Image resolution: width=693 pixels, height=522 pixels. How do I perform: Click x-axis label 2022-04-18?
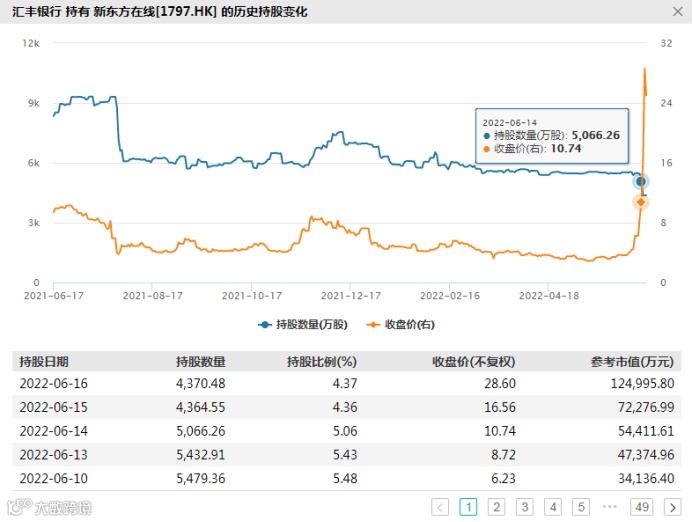coord(548,296)
